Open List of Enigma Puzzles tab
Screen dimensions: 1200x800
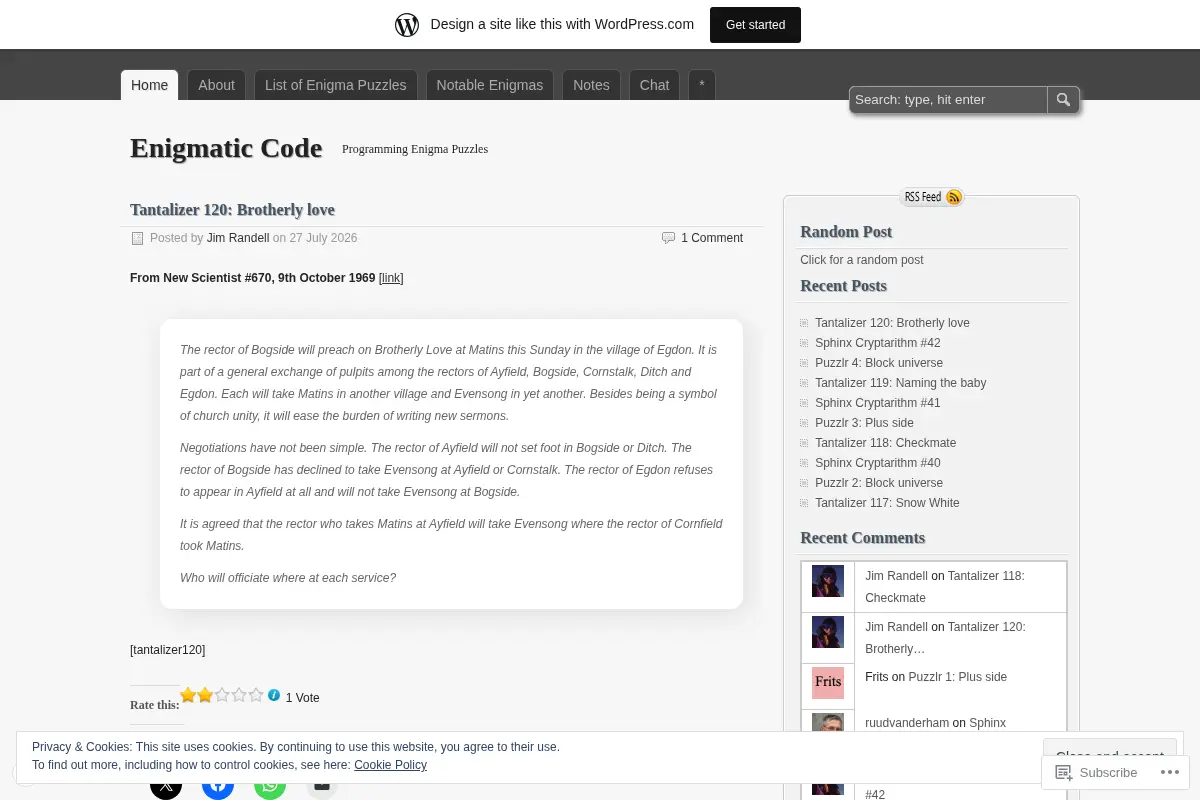336,85
